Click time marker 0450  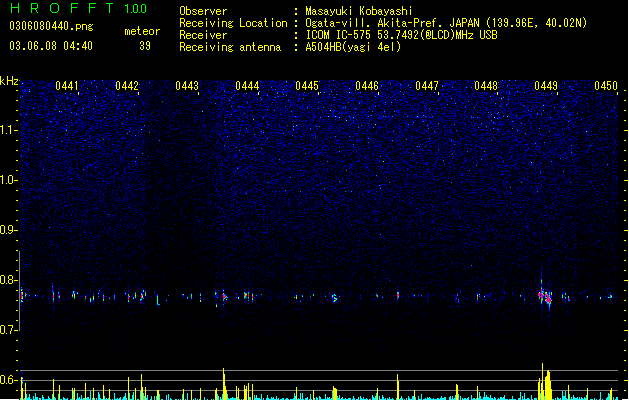pos(606,86)
